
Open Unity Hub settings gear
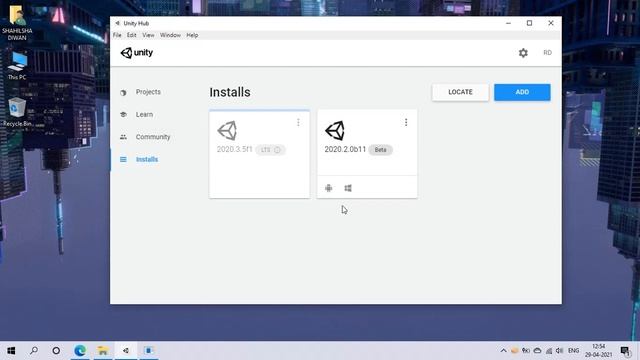point(523,53)
